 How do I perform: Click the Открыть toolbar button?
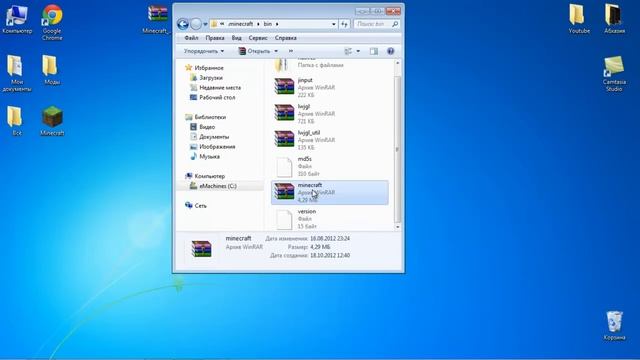point(255,51)
